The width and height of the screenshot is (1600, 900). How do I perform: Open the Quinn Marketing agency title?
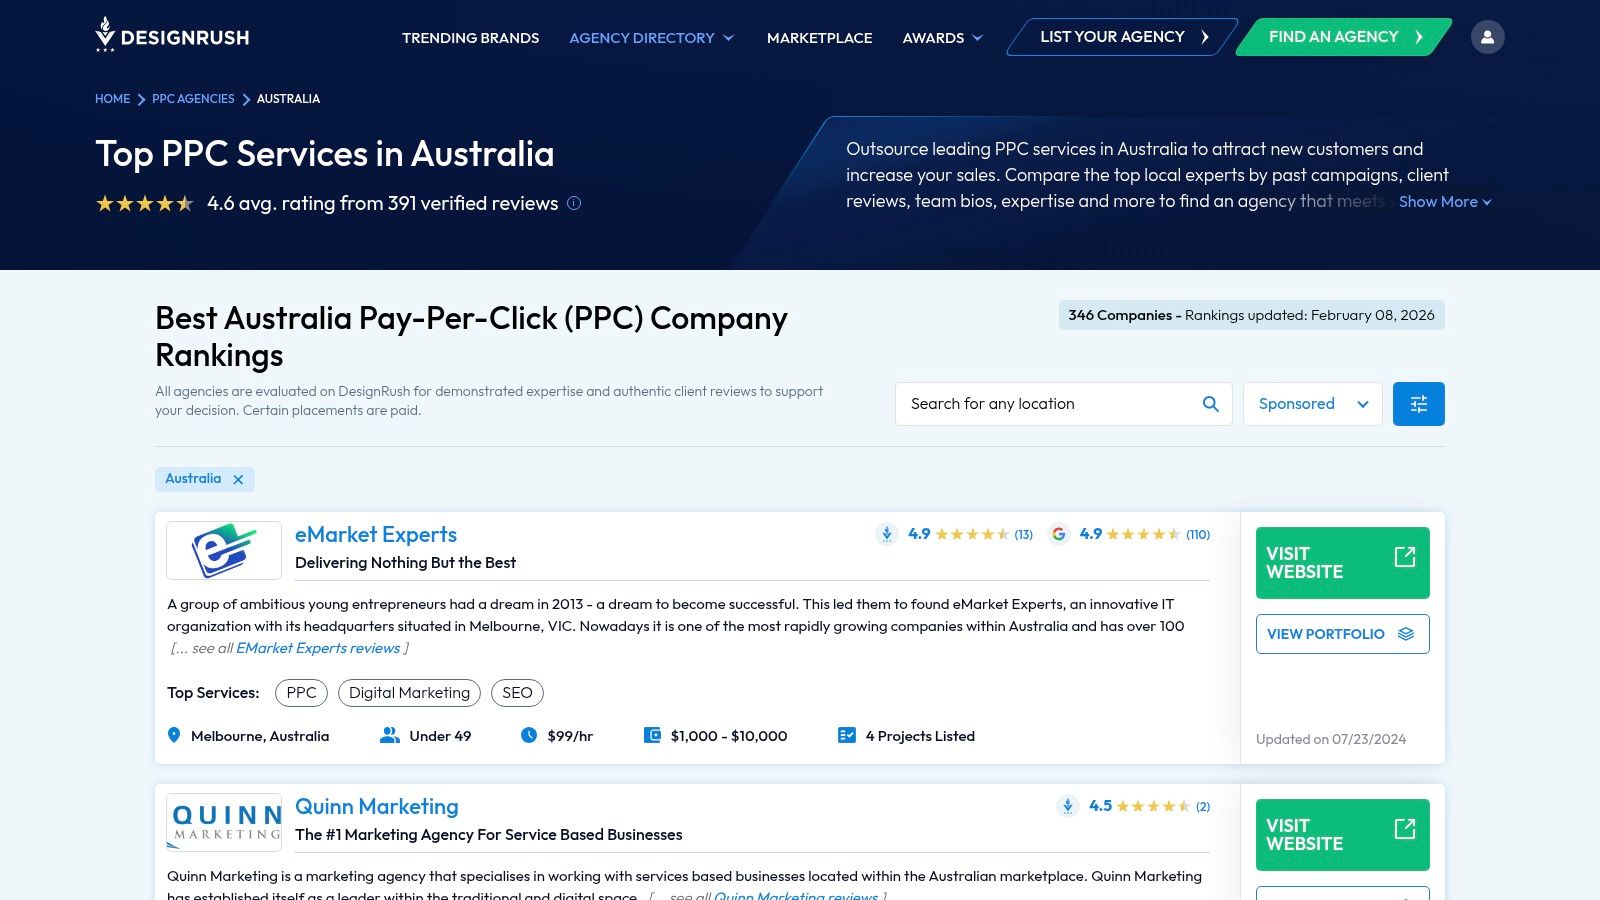pyautogui.click(x=377, y=807)
